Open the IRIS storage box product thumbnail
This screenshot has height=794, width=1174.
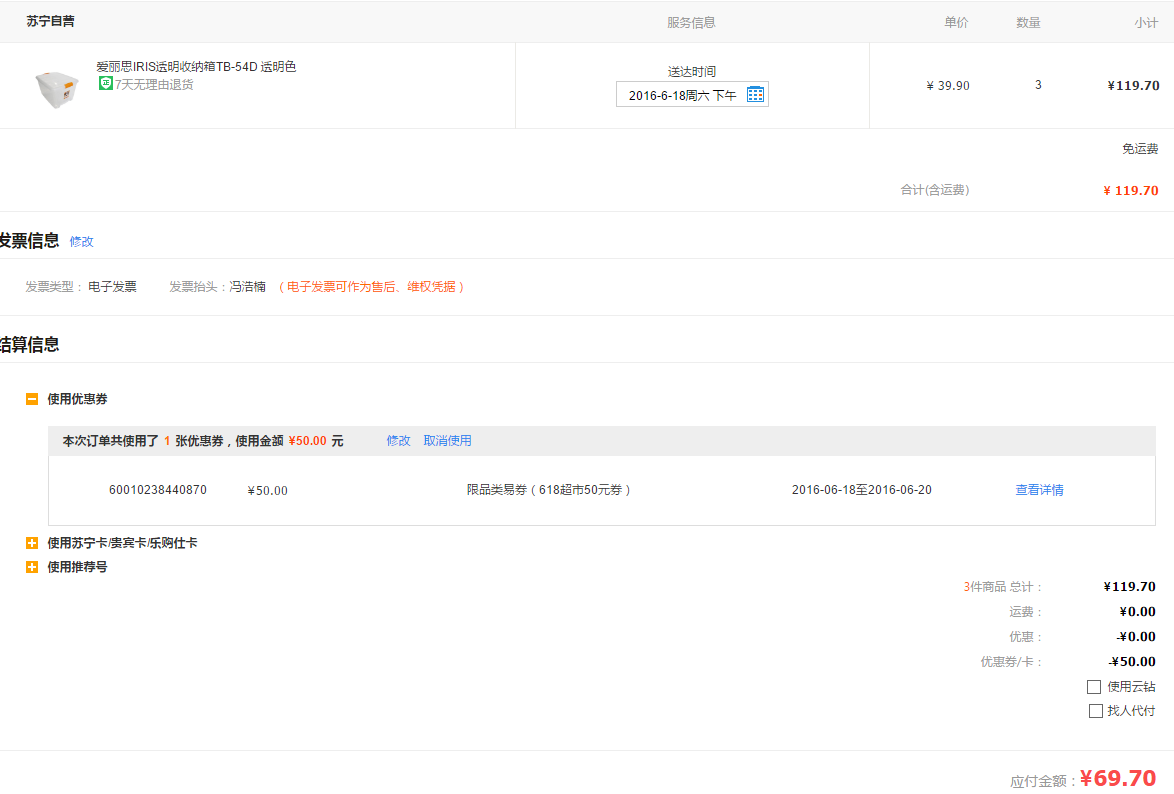[56, 88]
